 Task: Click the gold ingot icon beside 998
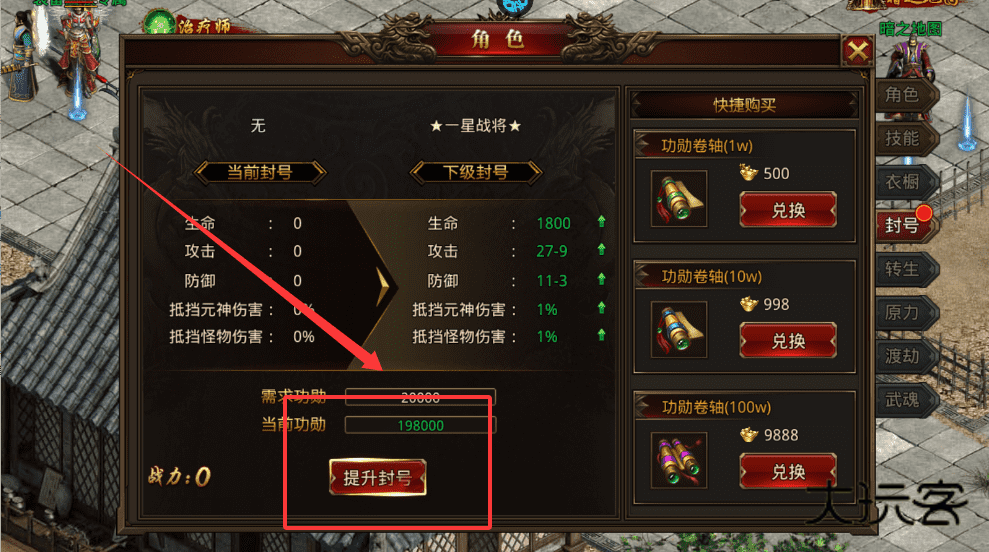click(x=748, y=304)
